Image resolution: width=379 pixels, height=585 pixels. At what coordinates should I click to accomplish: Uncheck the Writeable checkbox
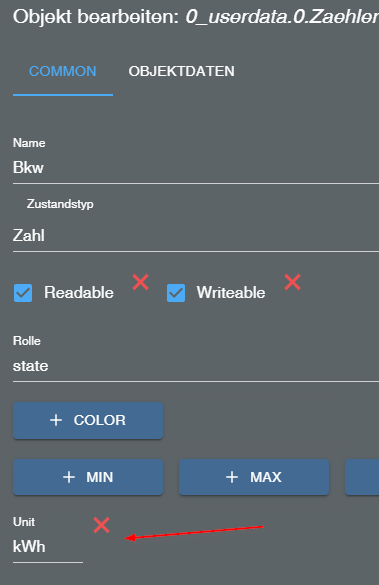point(176,293)
